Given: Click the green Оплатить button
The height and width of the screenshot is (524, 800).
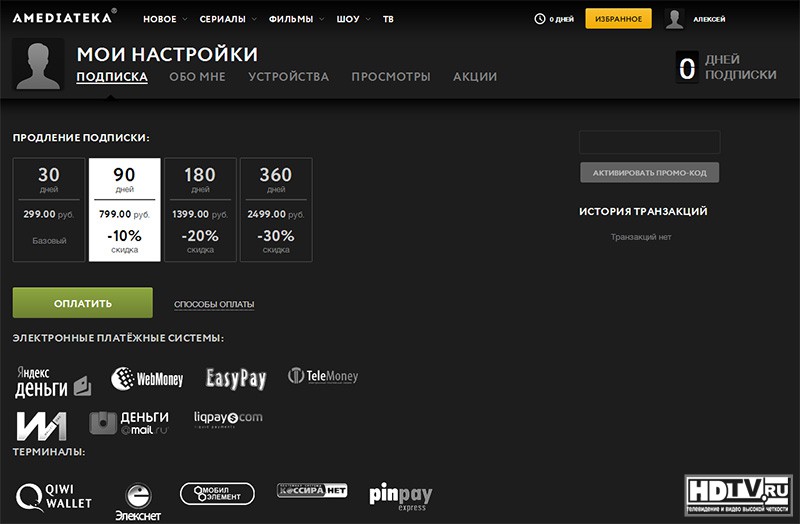Looking at the screenshot, I should tap(83, 303).
